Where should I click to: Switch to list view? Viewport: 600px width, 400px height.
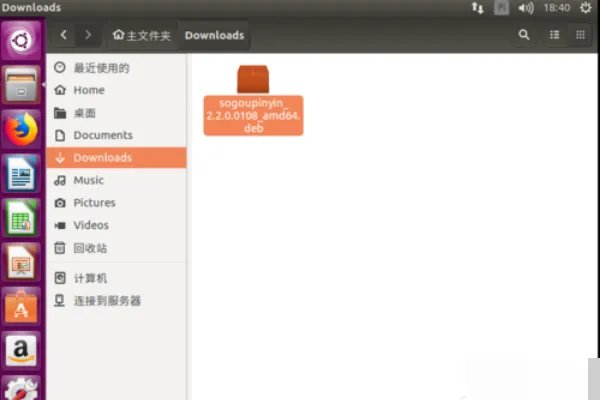(x=554, y=35)
